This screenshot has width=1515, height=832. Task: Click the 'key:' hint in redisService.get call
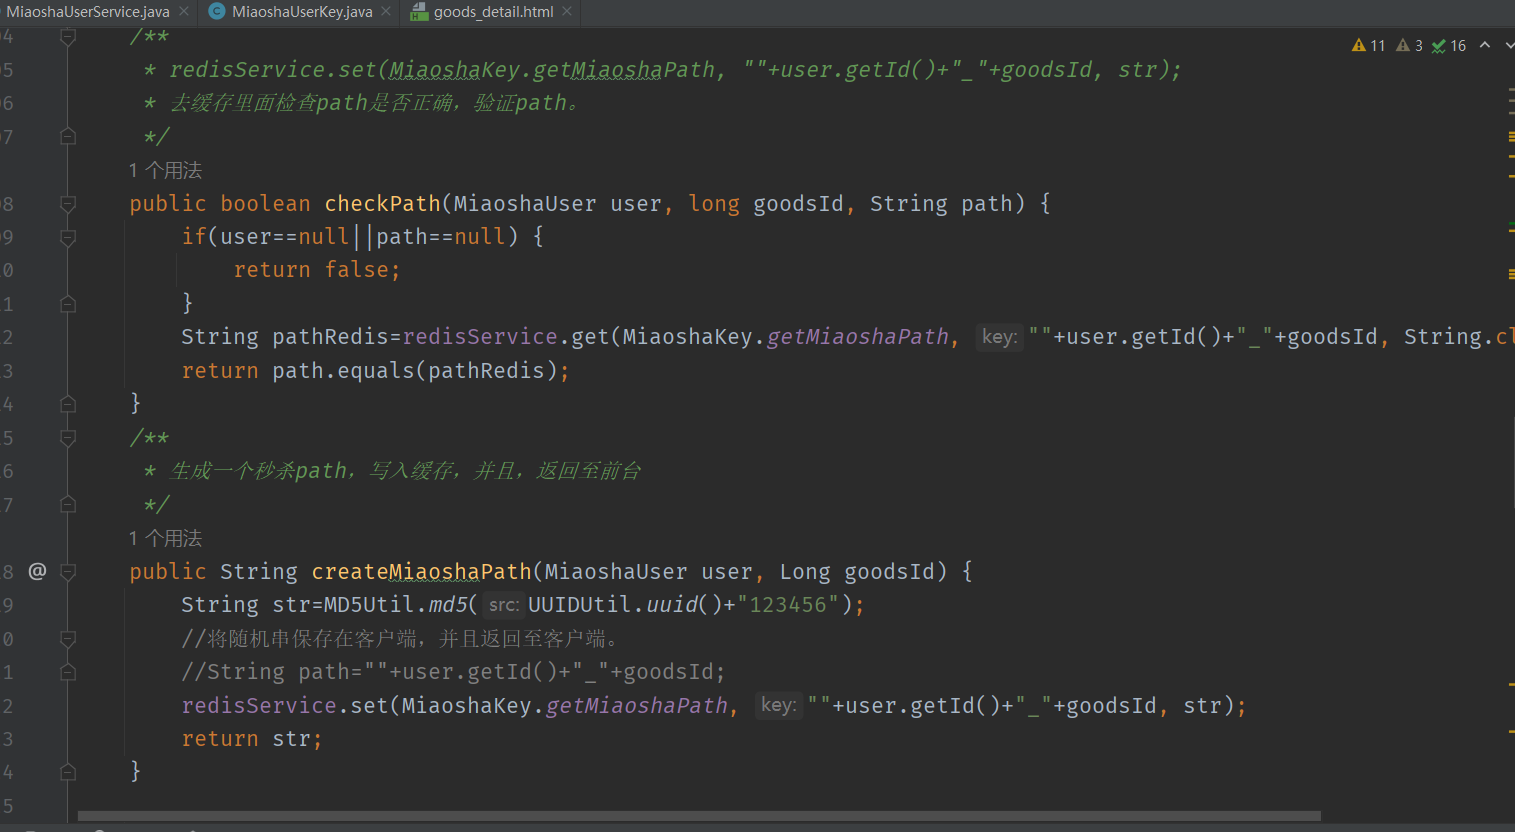click(999, 337)
